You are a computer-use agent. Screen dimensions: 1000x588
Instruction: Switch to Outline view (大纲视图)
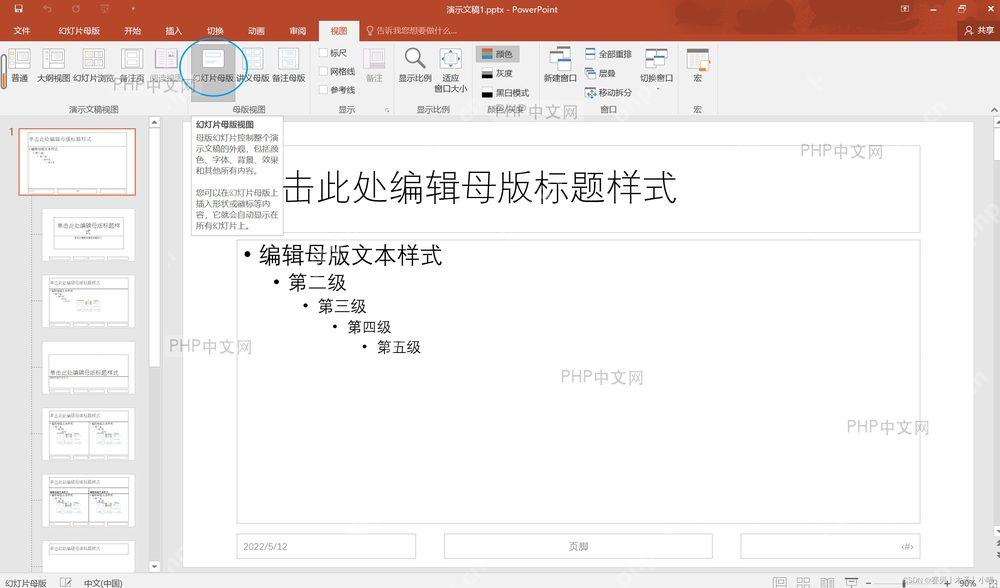coord(54,66)
